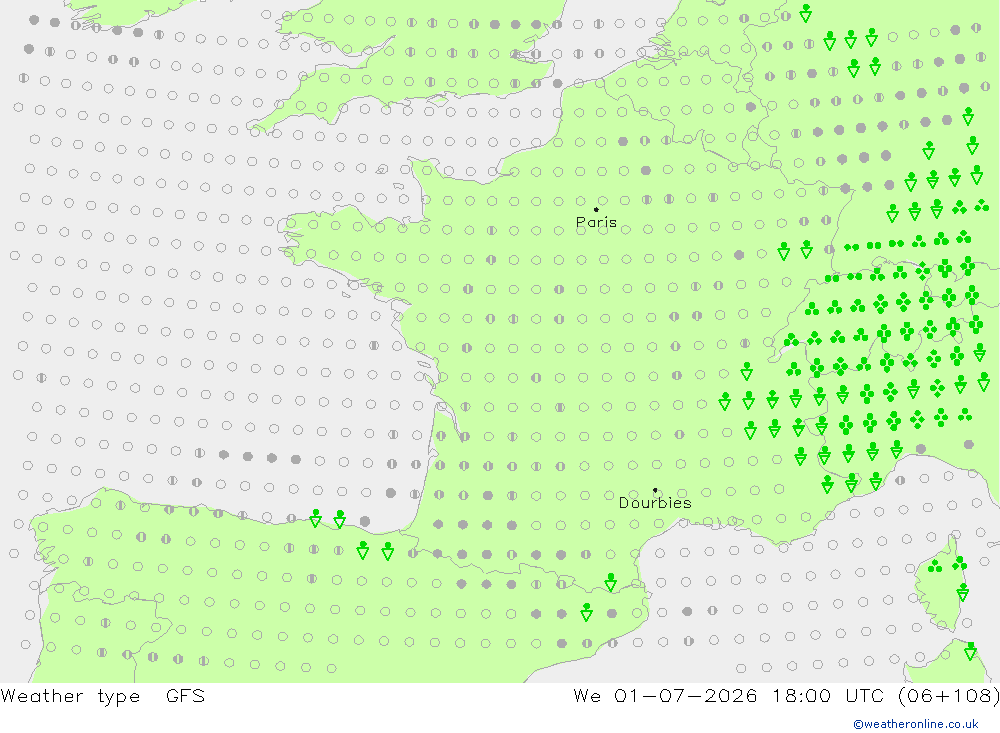
Task: Click the Dourbies location label
Action: click(x=655, y=503)
